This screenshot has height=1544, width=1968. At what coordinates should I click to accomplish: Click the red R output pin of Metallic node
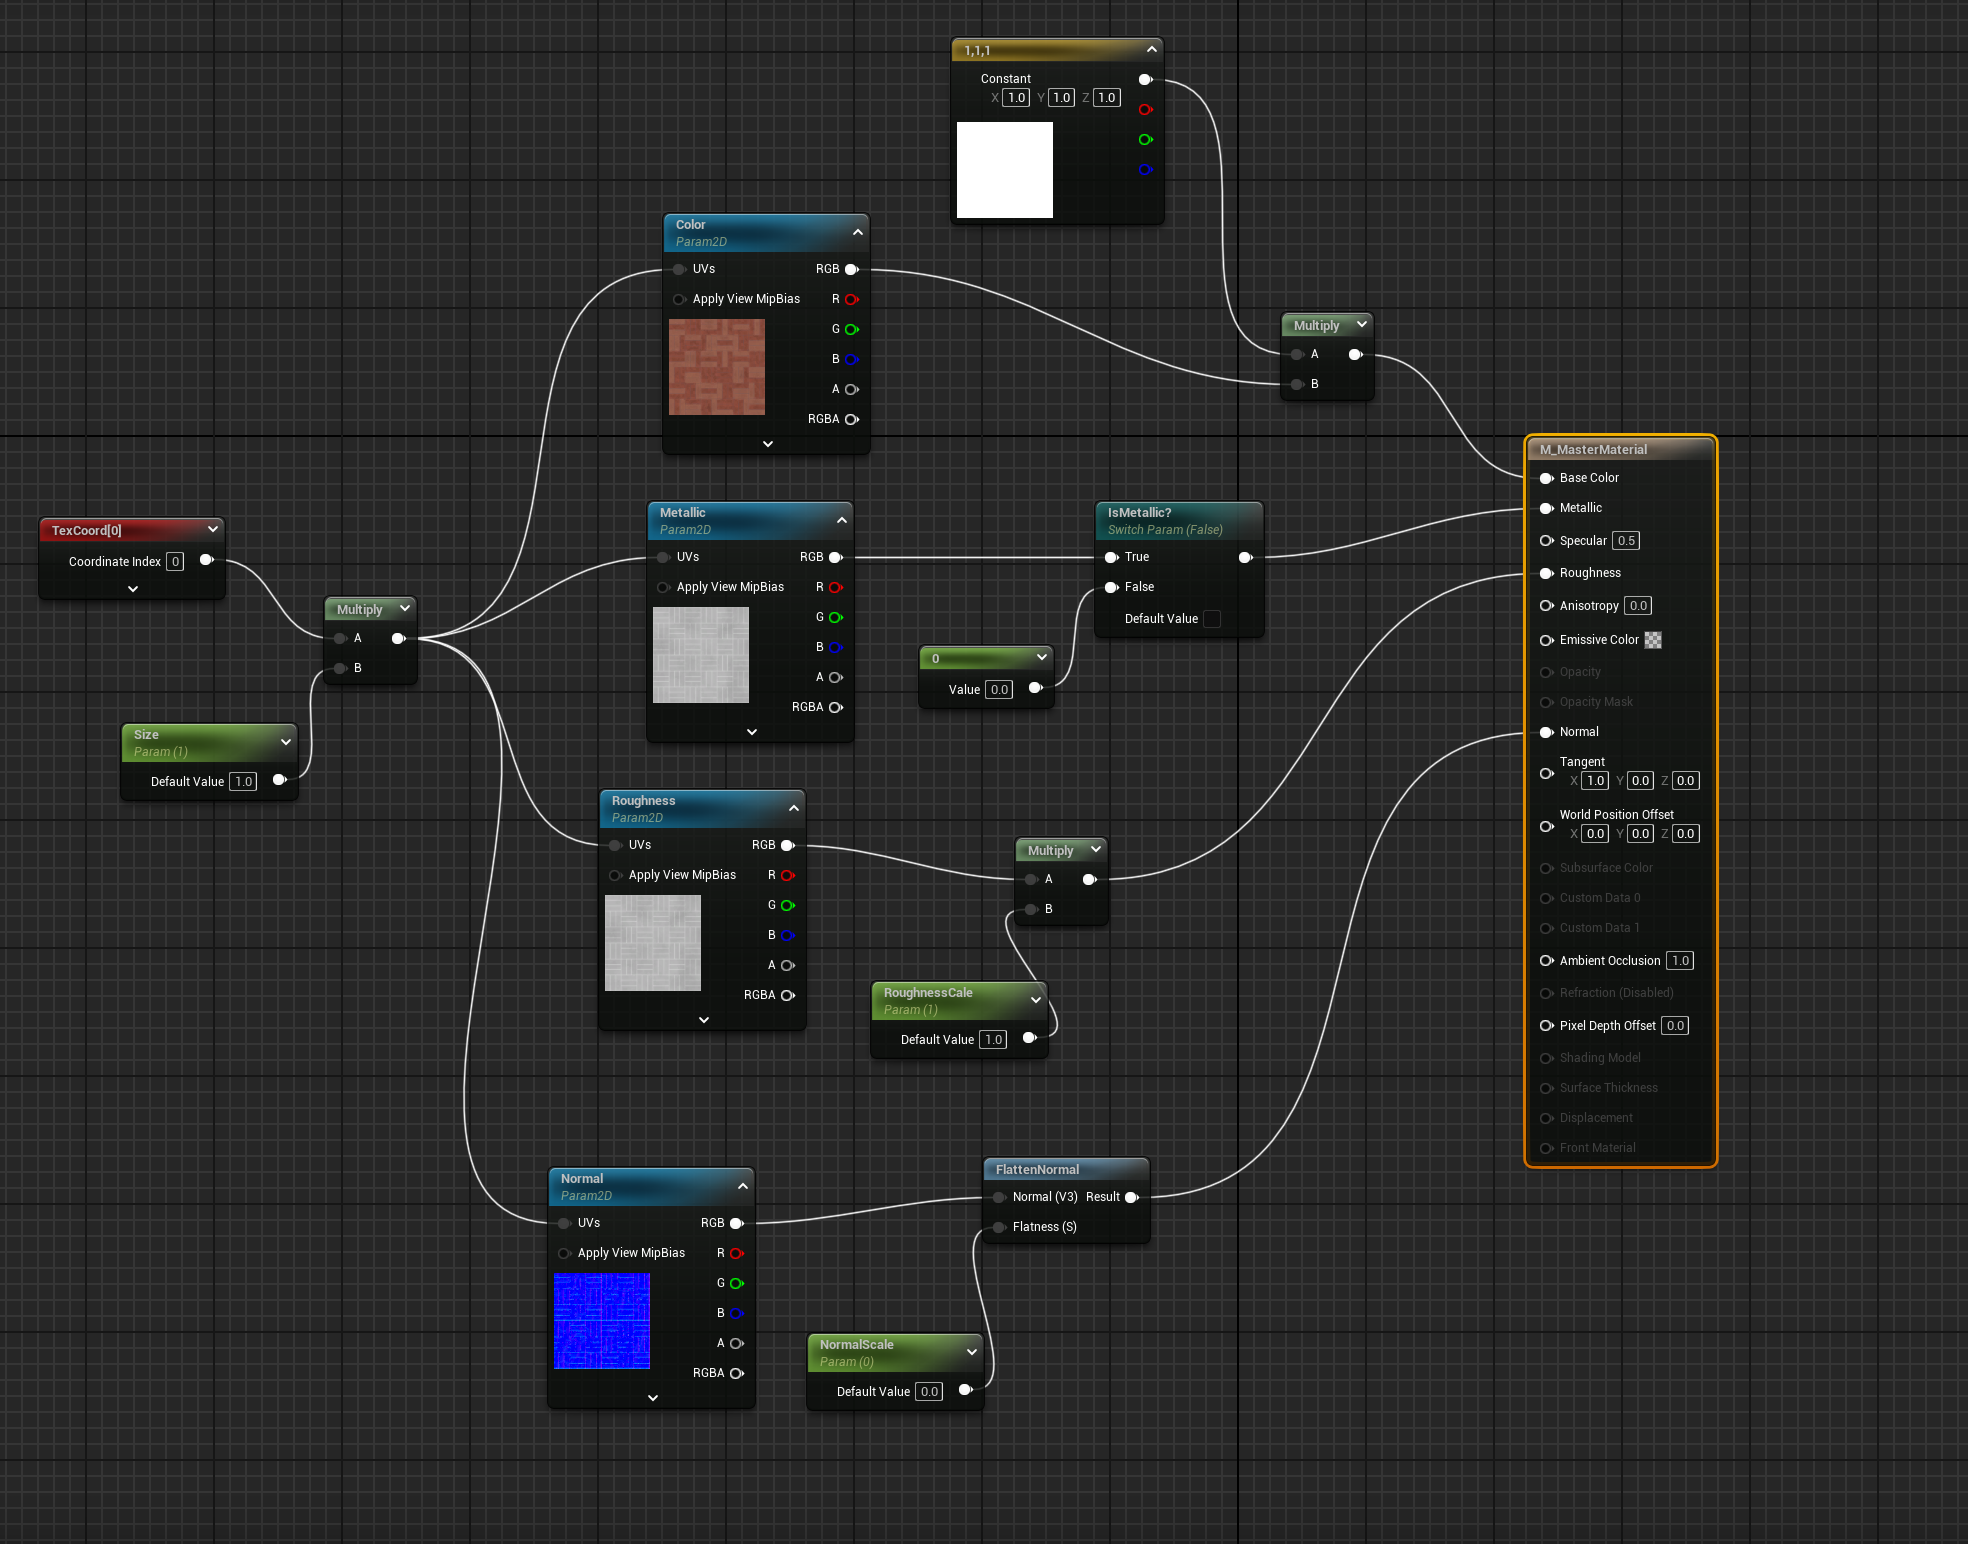point(836,587)
